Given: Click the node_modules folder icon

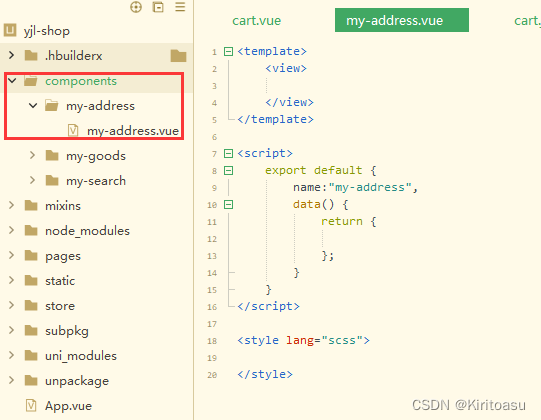Looking at the screenshot, I should click(31, 231).
